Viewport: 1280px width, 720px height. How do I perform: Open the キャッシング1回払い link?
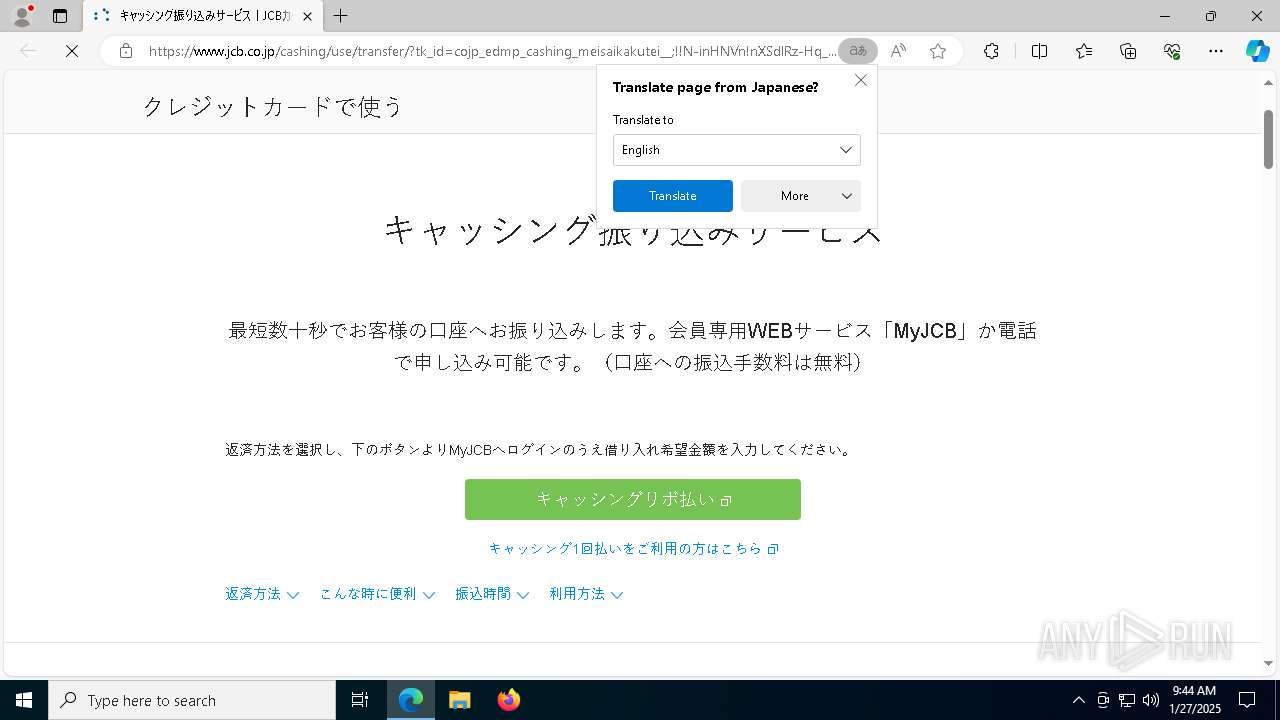[633, 548]
